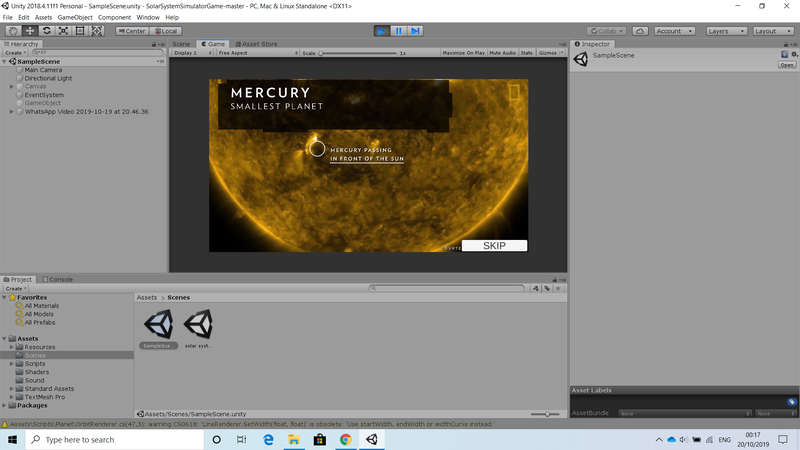Screen dimensions: 800x450
Task: Select the Rect Transform tool
Action: (x=81, y=31)
